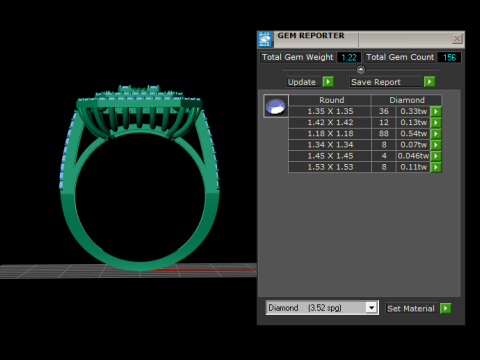480x360 pixels.
Task: Click the Round column header
Action: coord(330,100)
